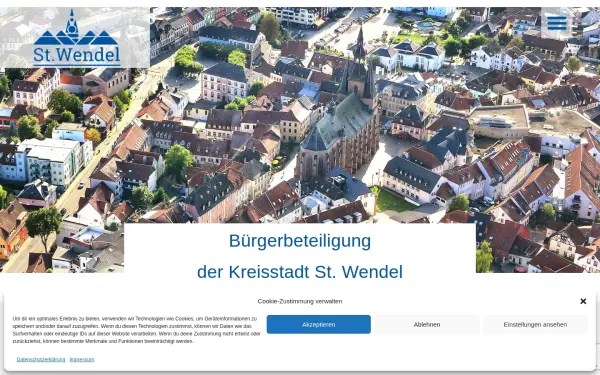This screenshot has width=600, height=375.
Task: Accept cookies with Akzeptieren button
Action: (x=318, y=324)
